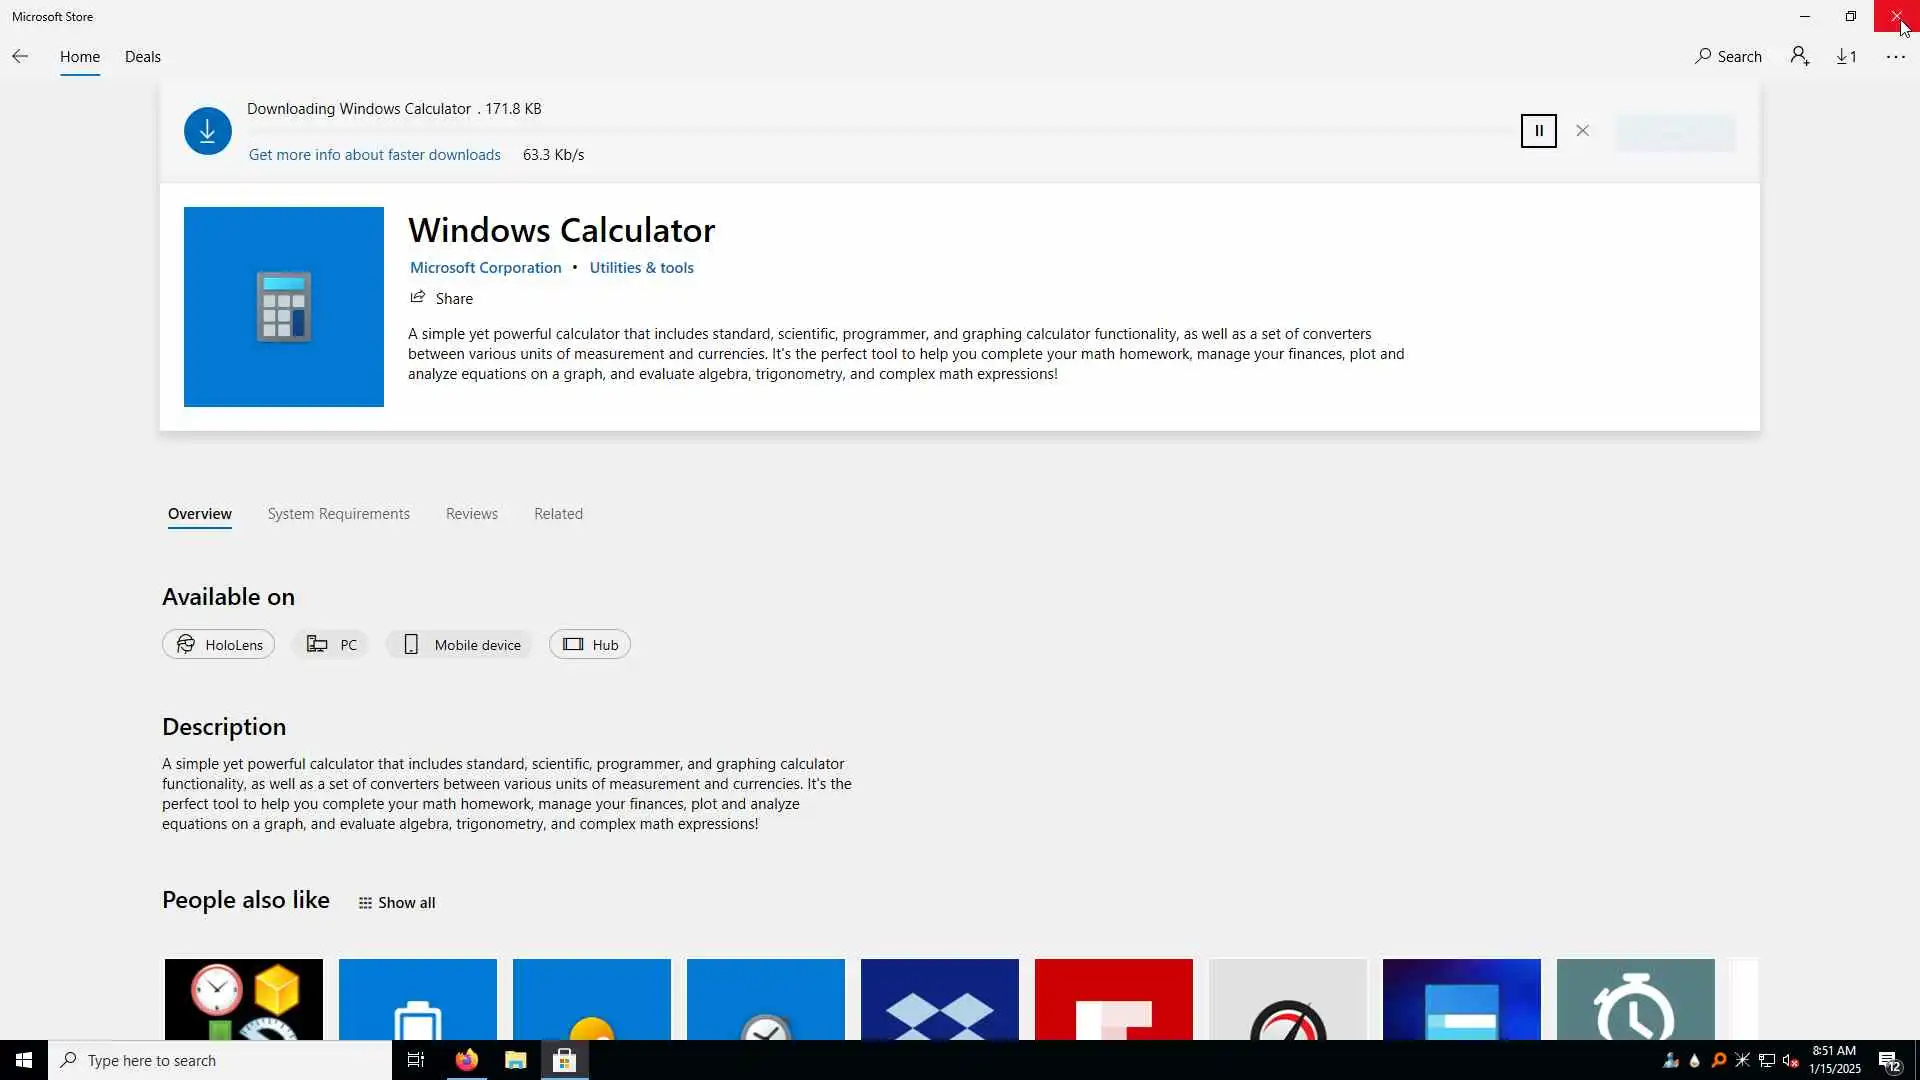This screenshot has width=1920, height=1080.
Task: Open downloads and updates indicator
Action: tap(1847, 57)
